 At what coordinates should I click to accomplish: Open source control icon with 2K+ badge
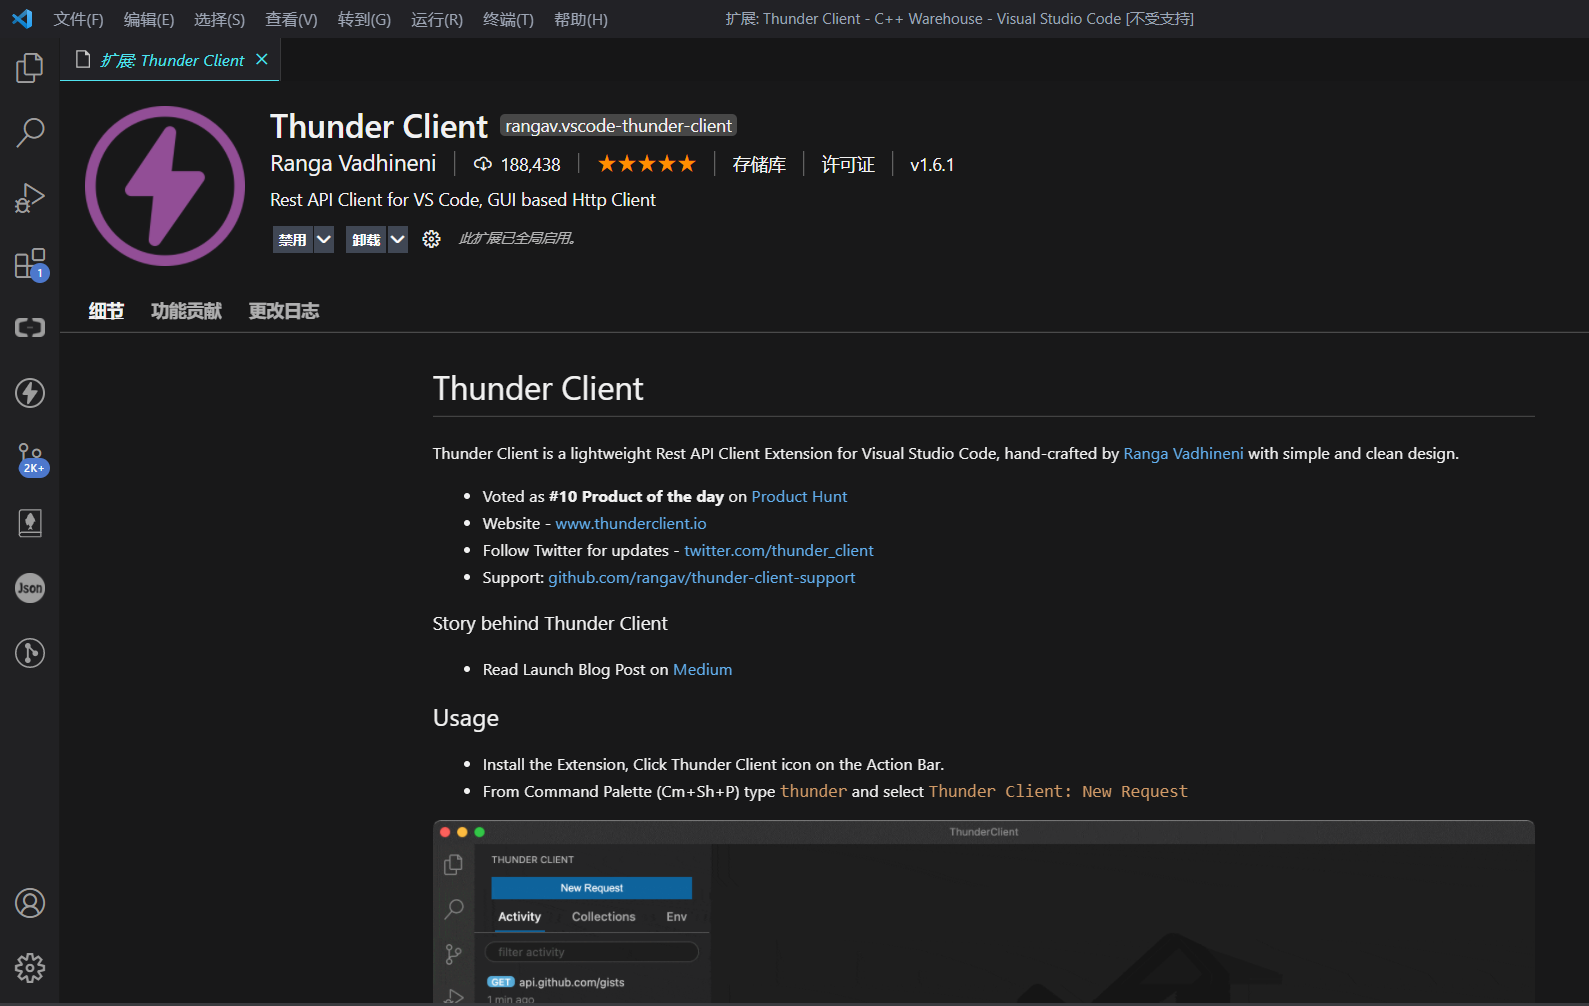(30, 459)
